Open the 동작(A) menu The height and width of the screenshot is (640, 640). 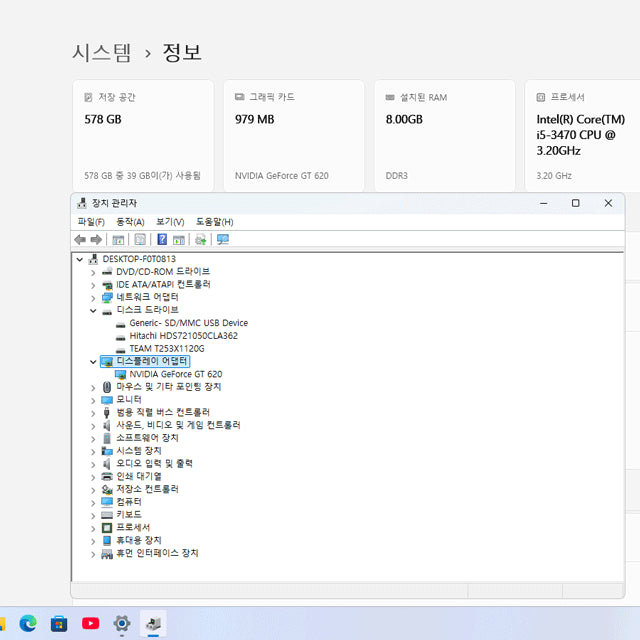[x=130, y=222]
